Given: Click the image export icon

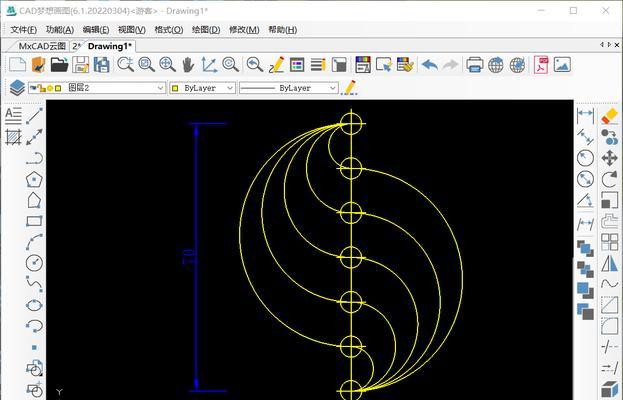Looking at the screenshot, I should [x=562, y=64].
